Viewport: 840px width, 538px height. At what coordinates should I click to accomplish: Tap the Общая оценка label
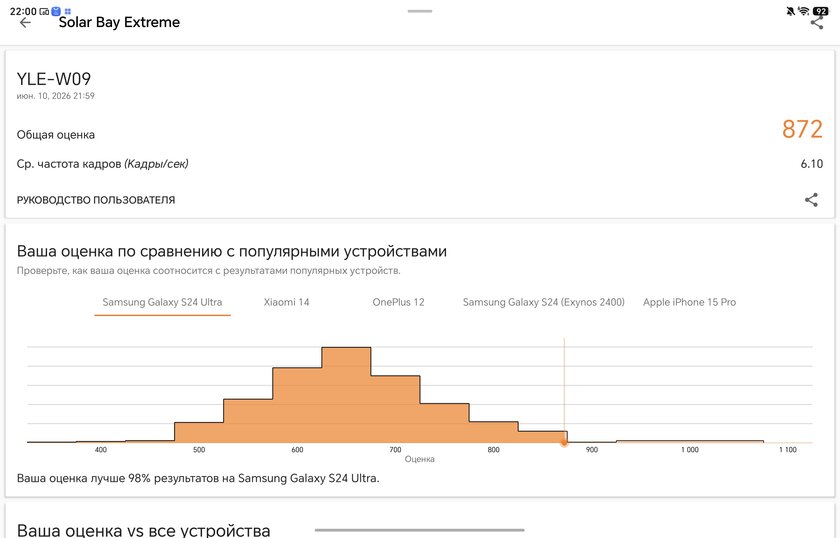pyautogui.click(x=56, y=135)
